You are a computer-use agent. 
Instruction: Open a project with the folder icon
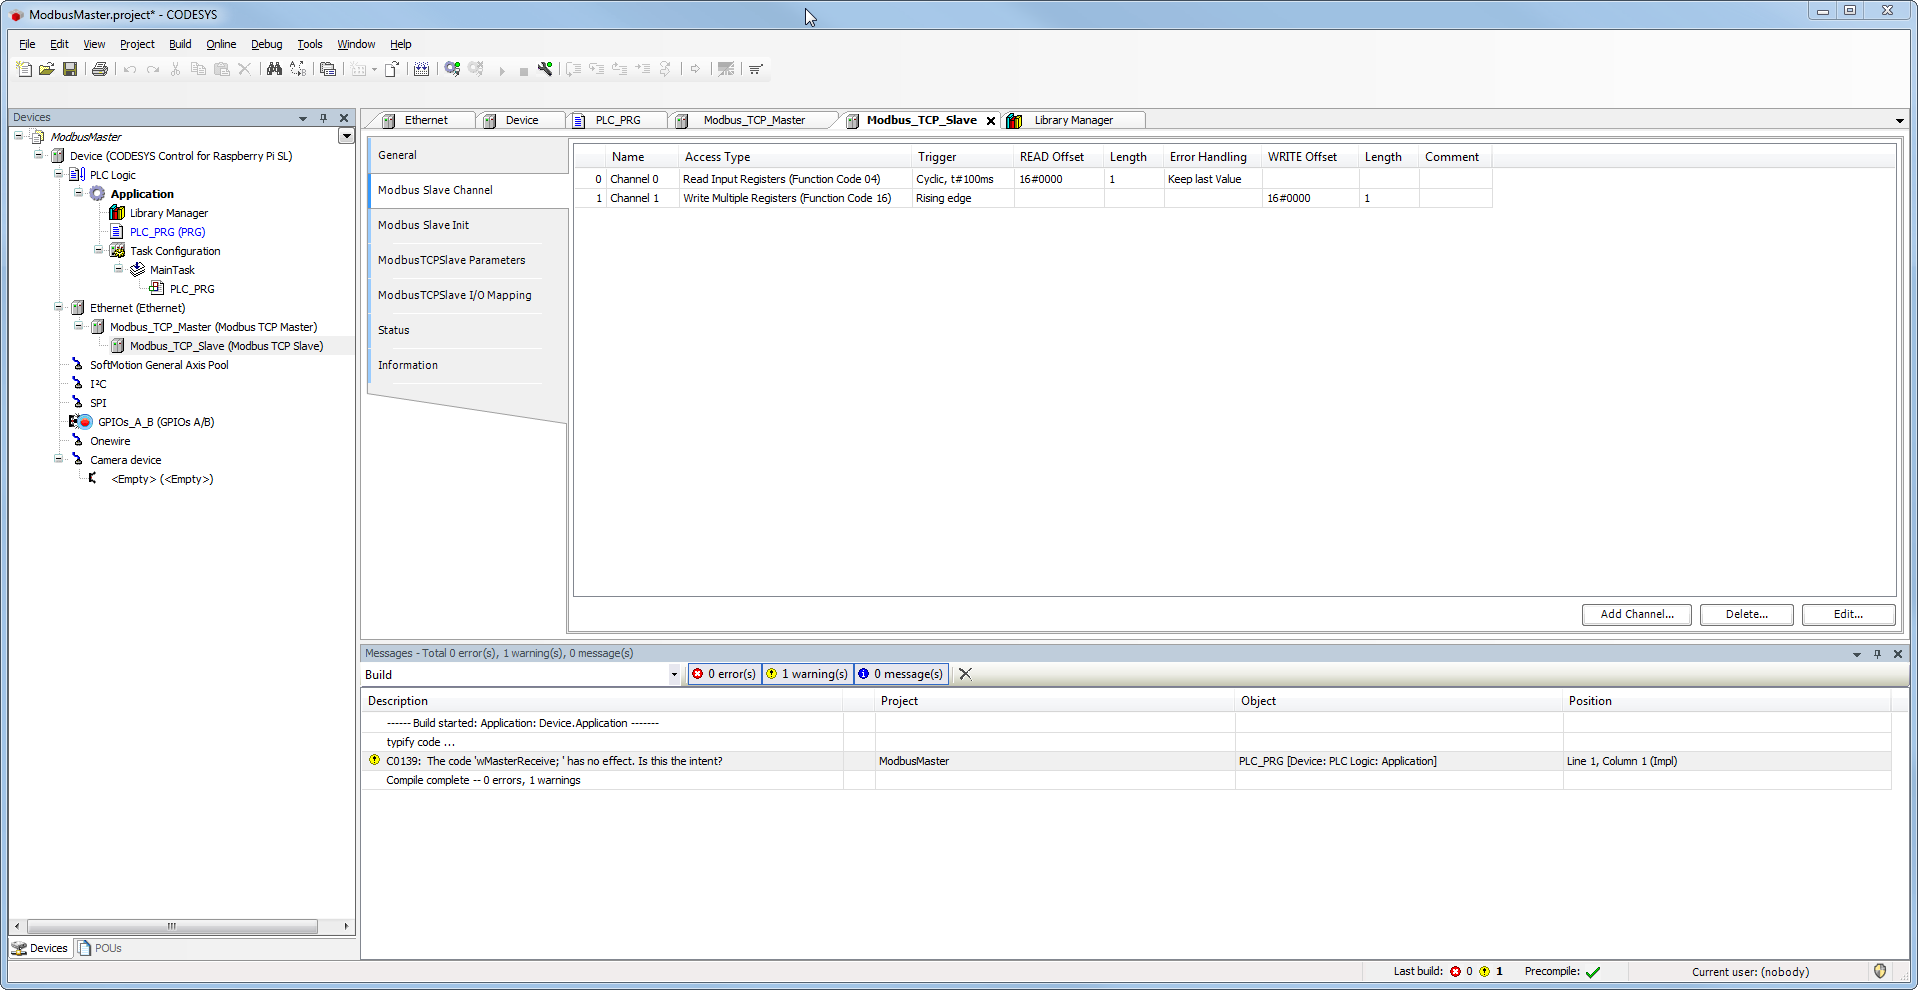47,69
